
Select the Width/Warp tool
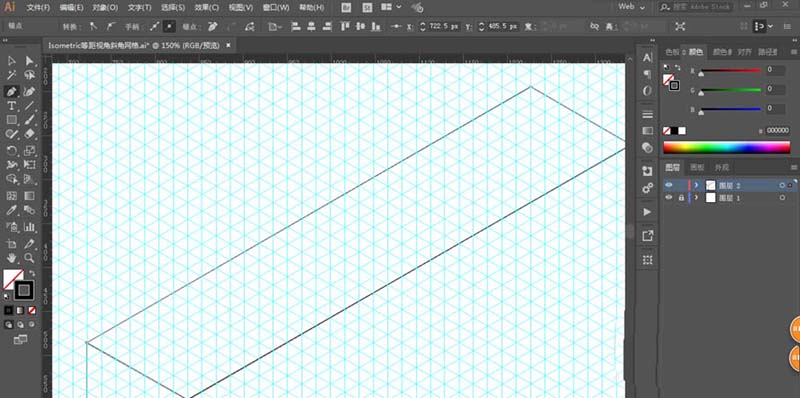pyautogui.click(x=11, y=165)
